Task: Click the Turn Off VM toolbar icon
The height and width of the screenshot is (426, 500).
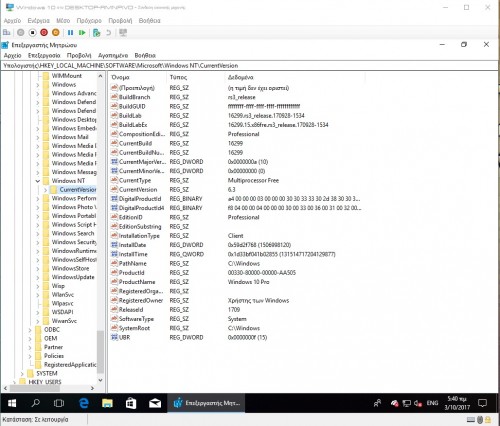Action: pyautogui.click(x=32, y=33)
